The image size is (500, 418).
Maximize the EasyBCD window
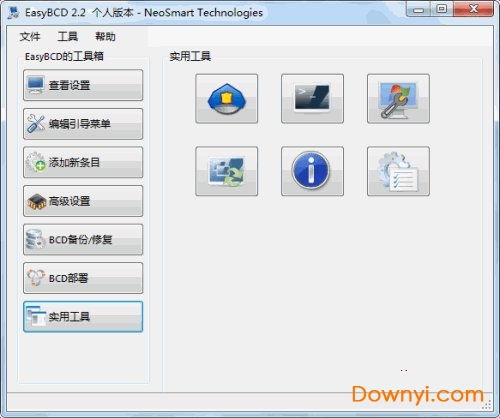442,9
